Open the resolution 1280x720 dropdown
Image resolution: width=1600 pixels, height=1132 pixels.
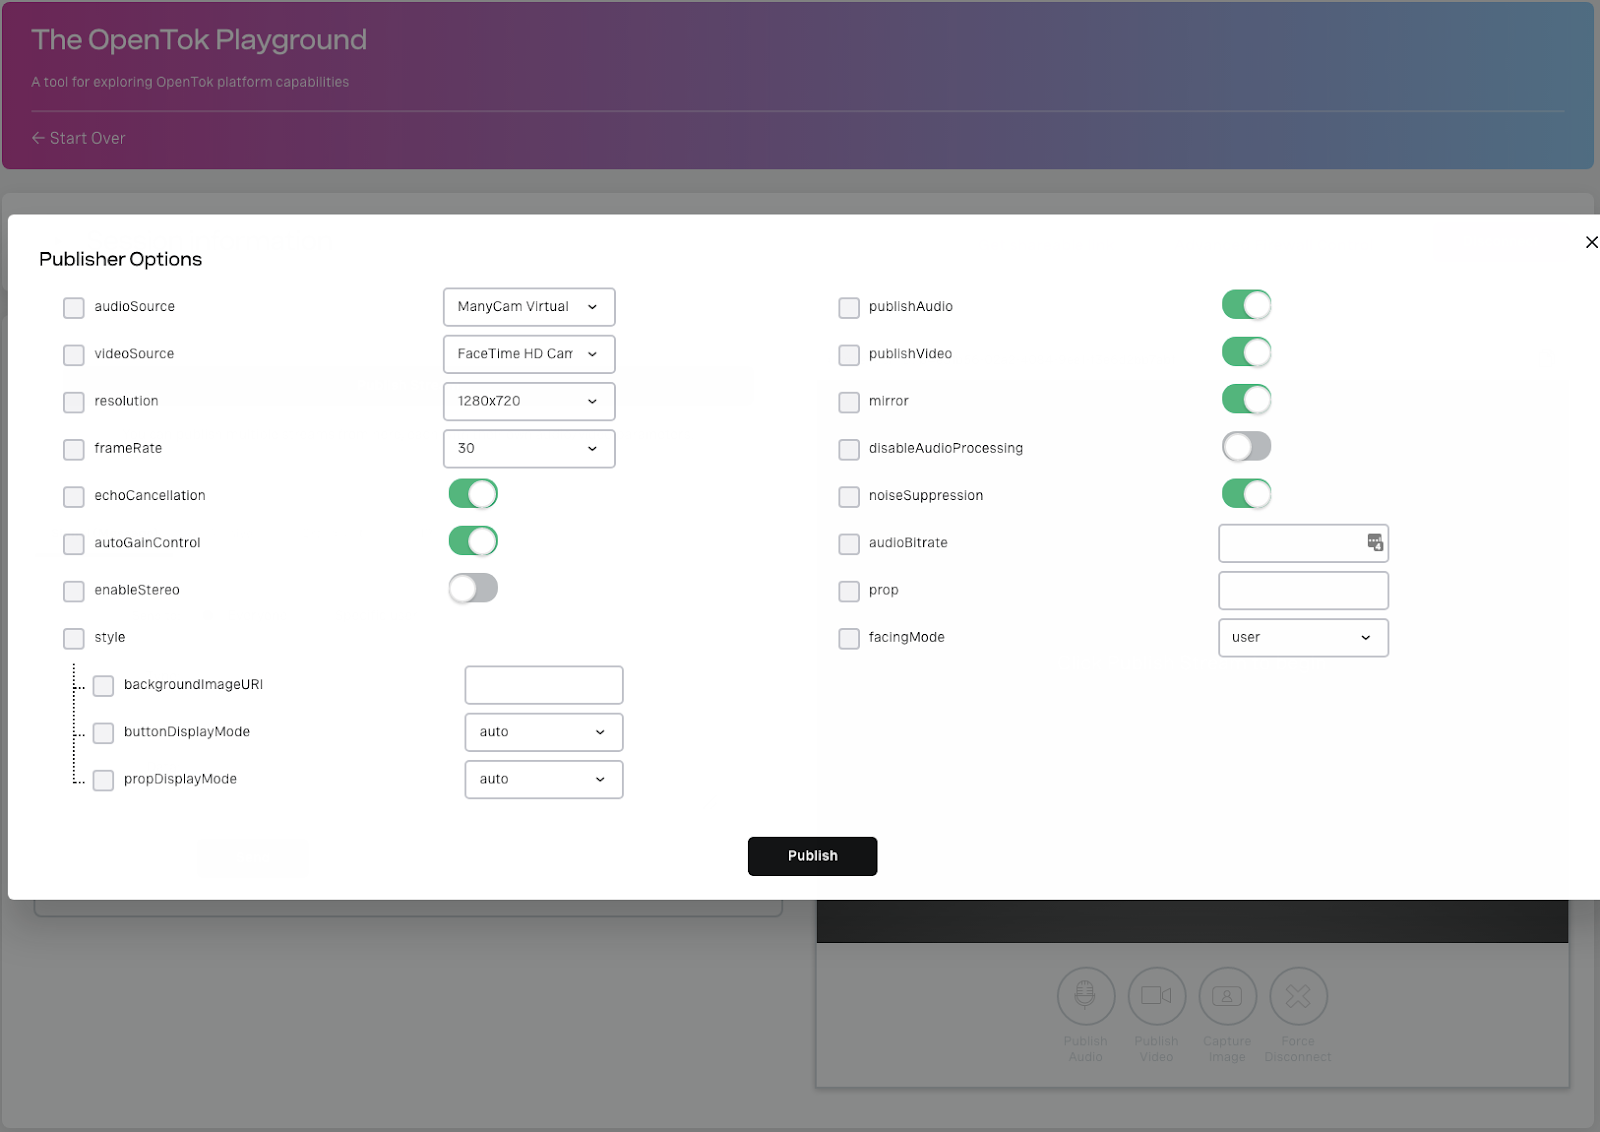click(x=529, y=401)
